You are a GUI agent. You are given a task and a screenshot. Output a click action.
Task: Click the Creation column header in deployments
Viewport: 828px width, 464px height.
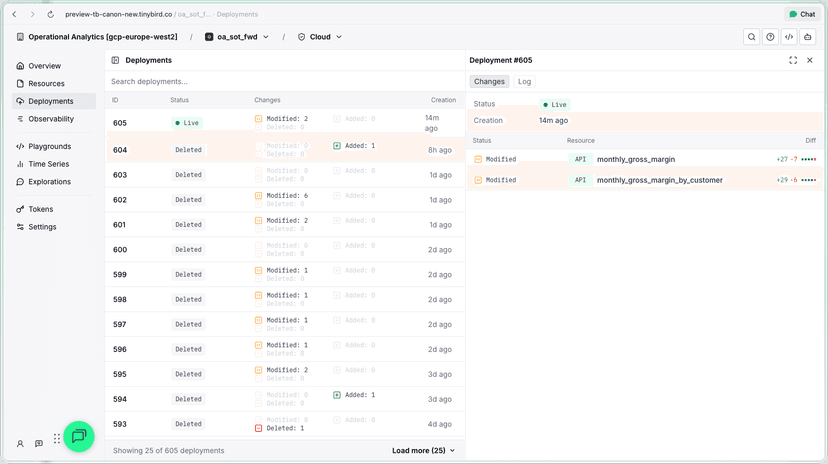tap(443, 100)
